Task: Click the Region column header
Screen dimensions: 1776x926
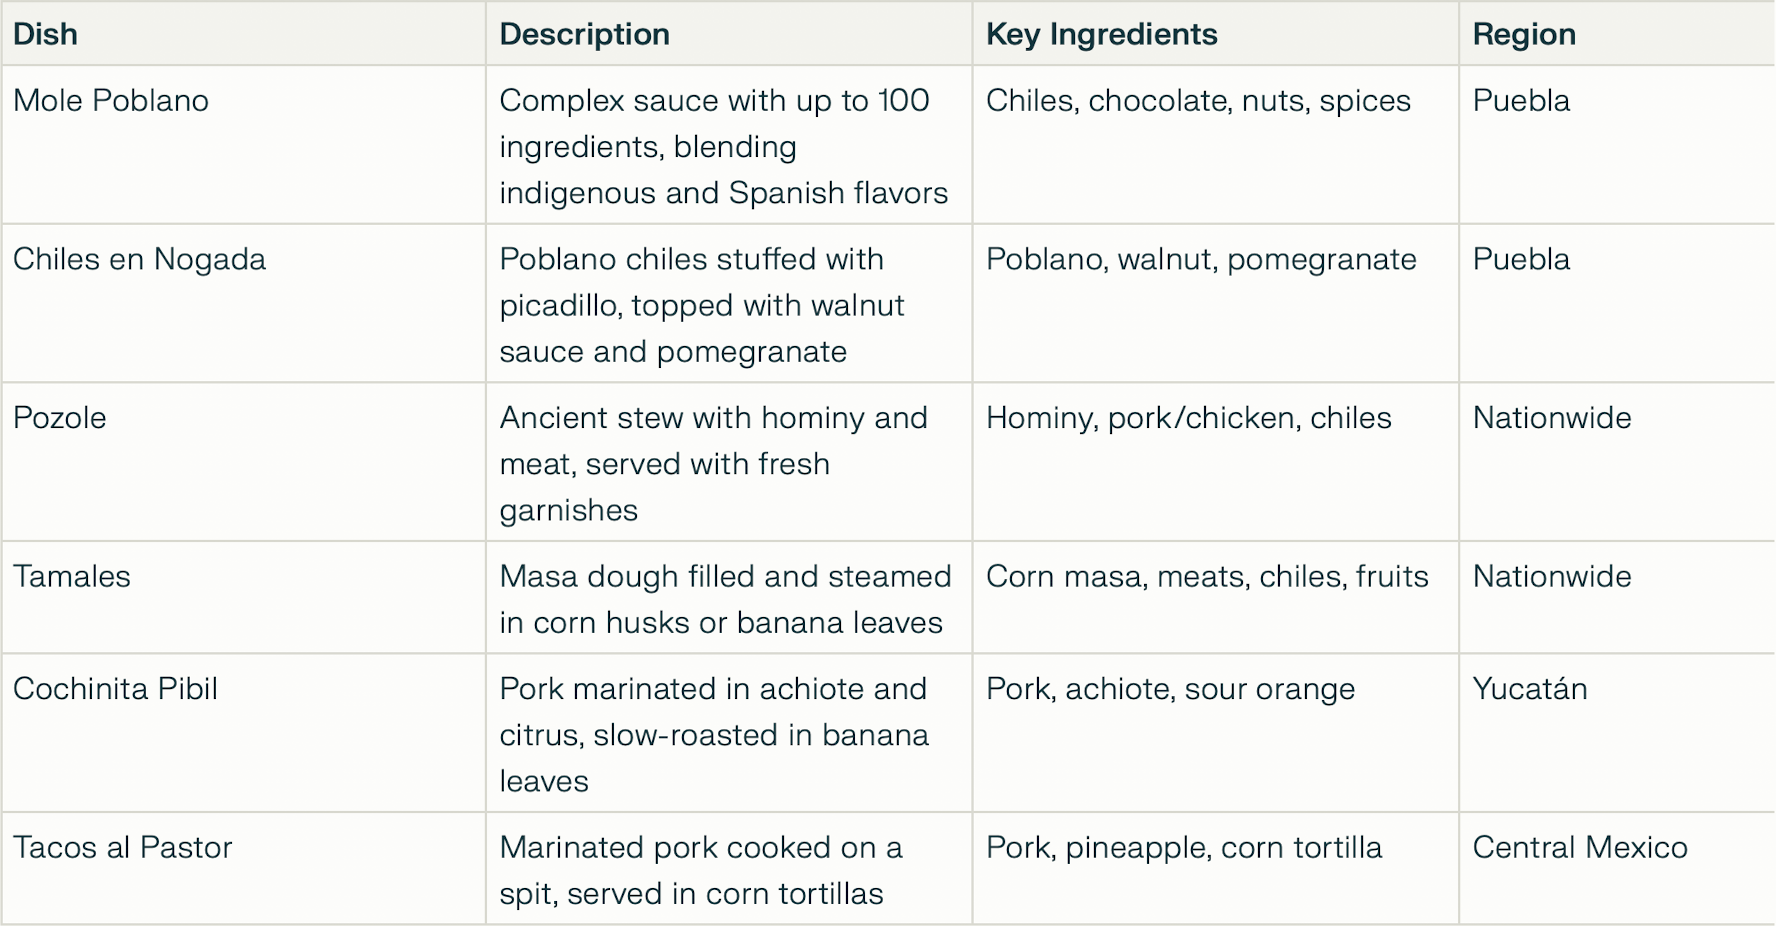Action: (x=1617, y=34)
